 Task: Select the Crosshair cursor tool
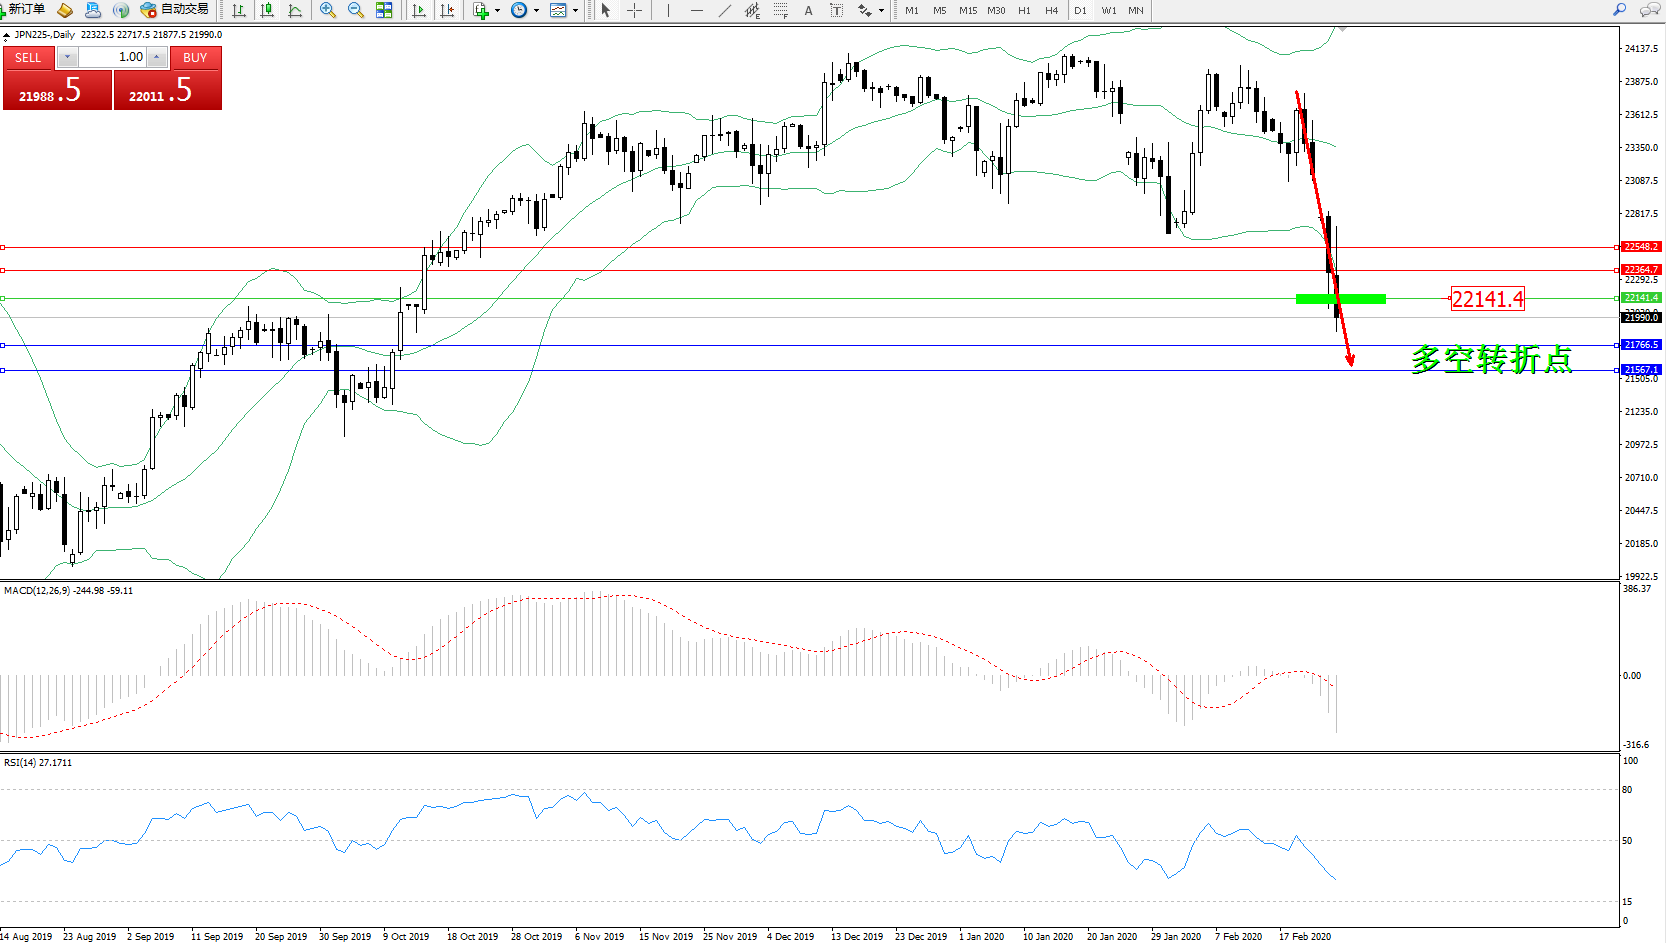point(634,10)
